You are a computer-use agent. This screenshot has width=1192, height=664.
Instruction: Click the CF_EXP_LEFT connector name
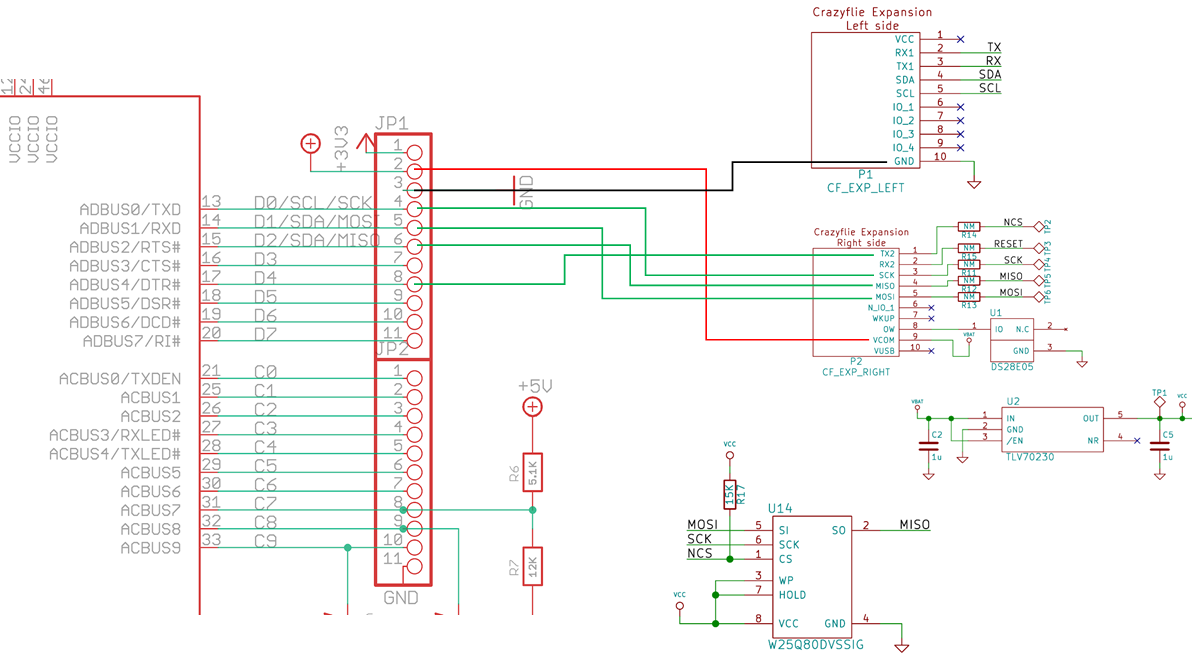tap(865, 187)
